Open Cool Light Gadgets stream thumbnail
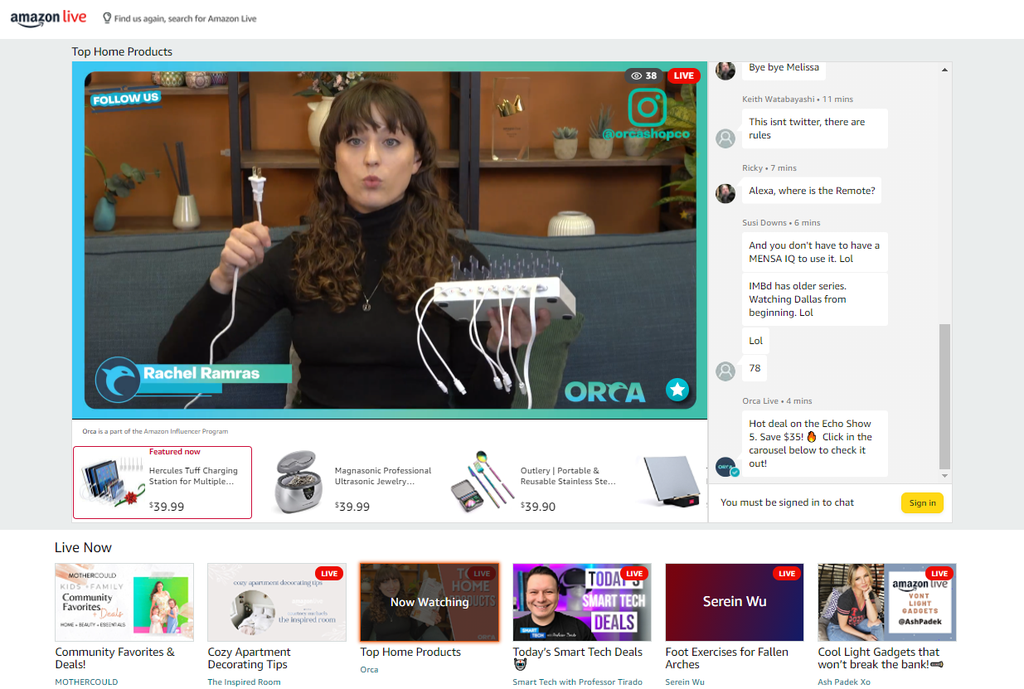Screen dimensions: 1024x689 pyautogui.click(x=887, y=602)
